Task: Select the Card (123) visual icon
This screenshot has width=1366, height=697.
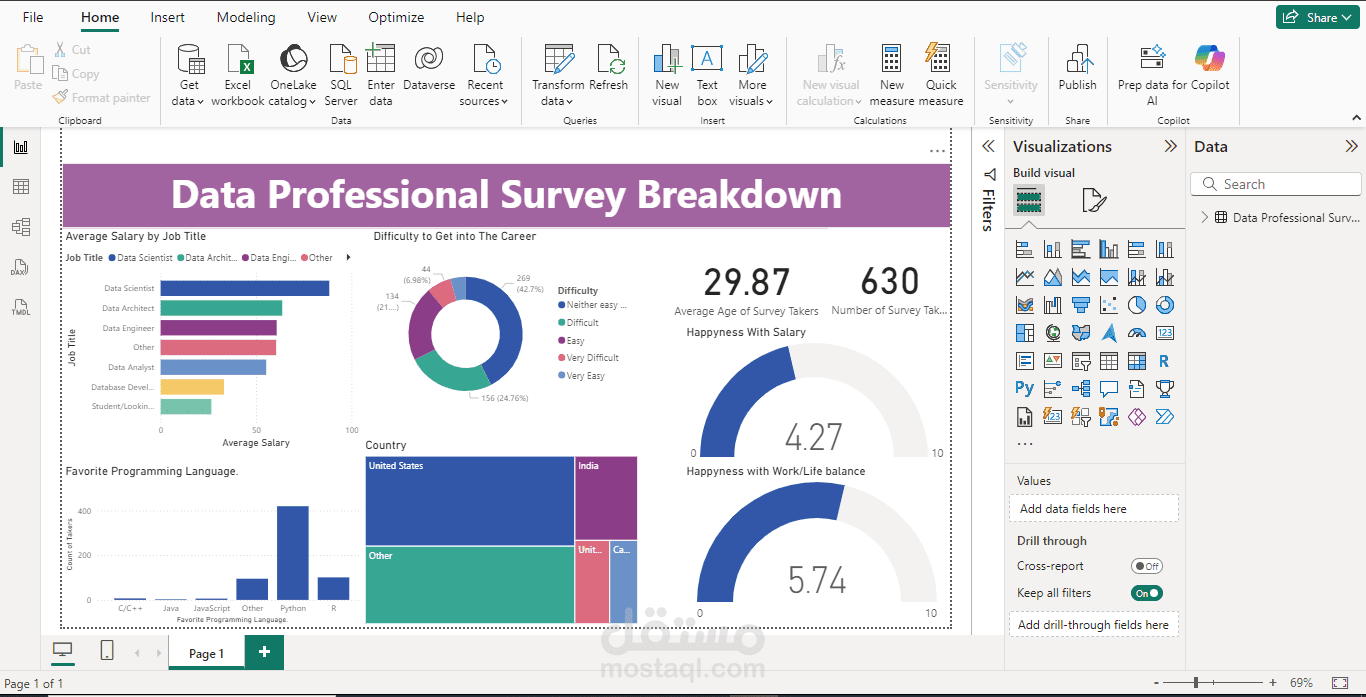Action: point(1165,333)
